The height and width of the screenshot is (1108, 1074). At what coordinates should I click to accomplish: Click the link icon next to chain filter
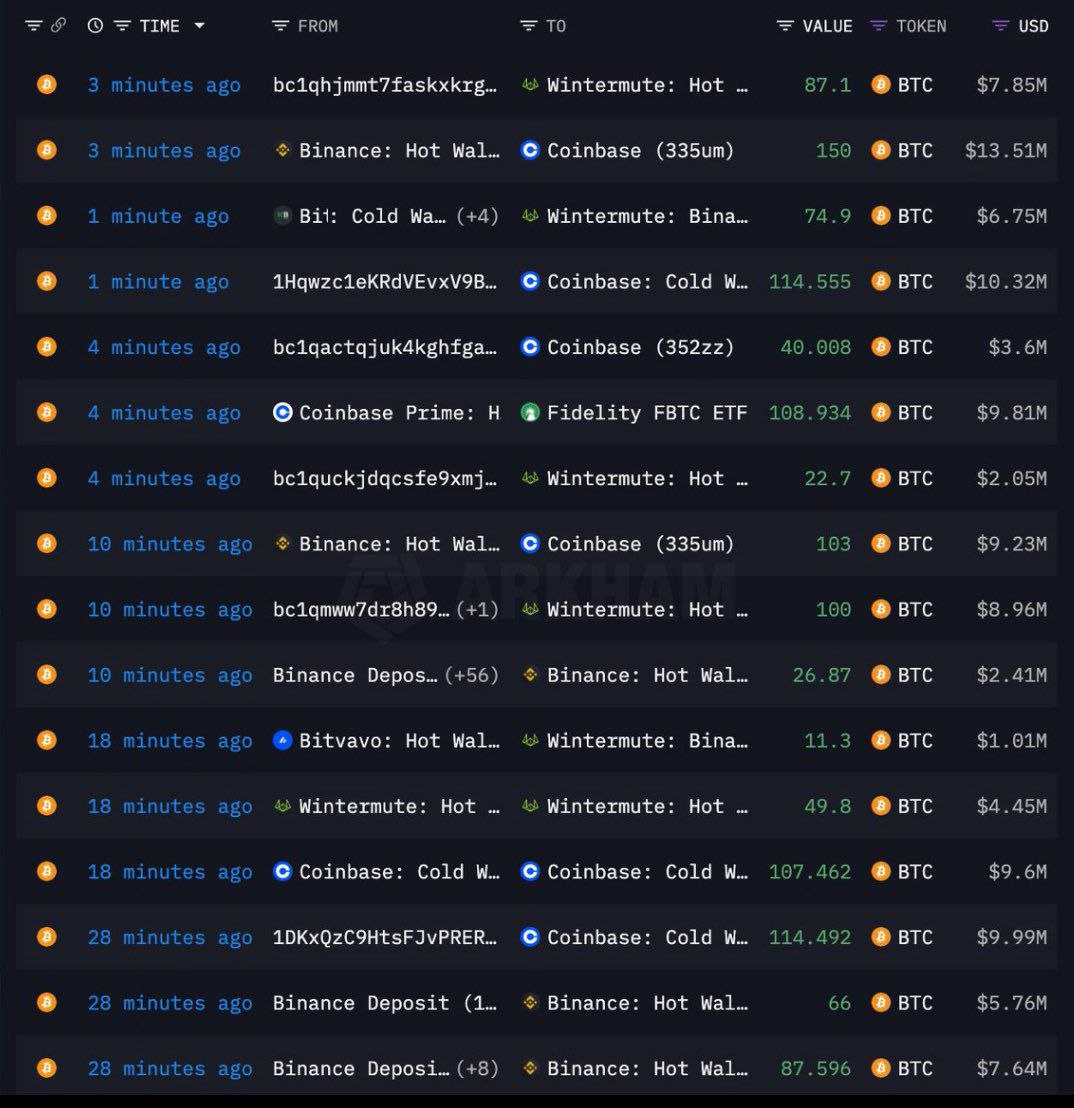click(x=57, y=25)
